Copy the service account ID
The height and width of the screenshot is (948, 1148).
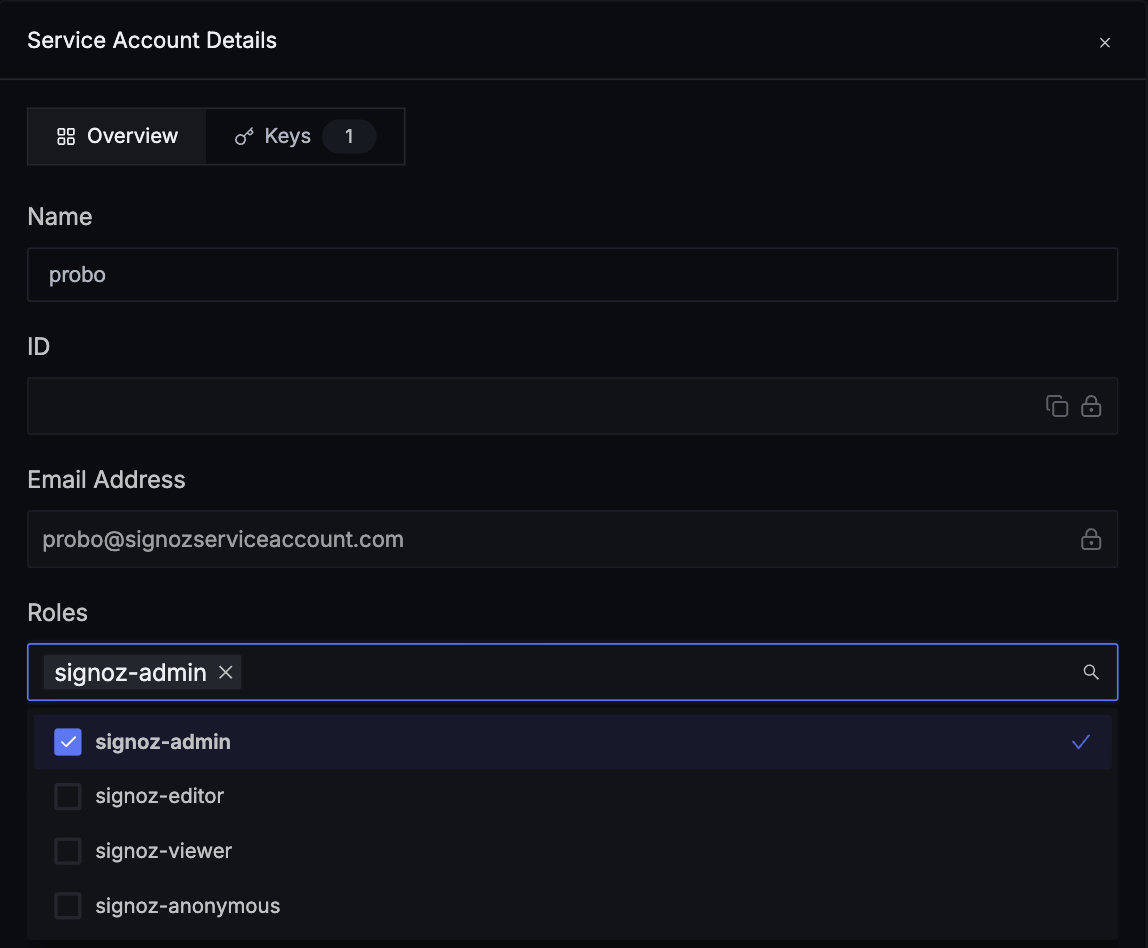point(1056,406)
